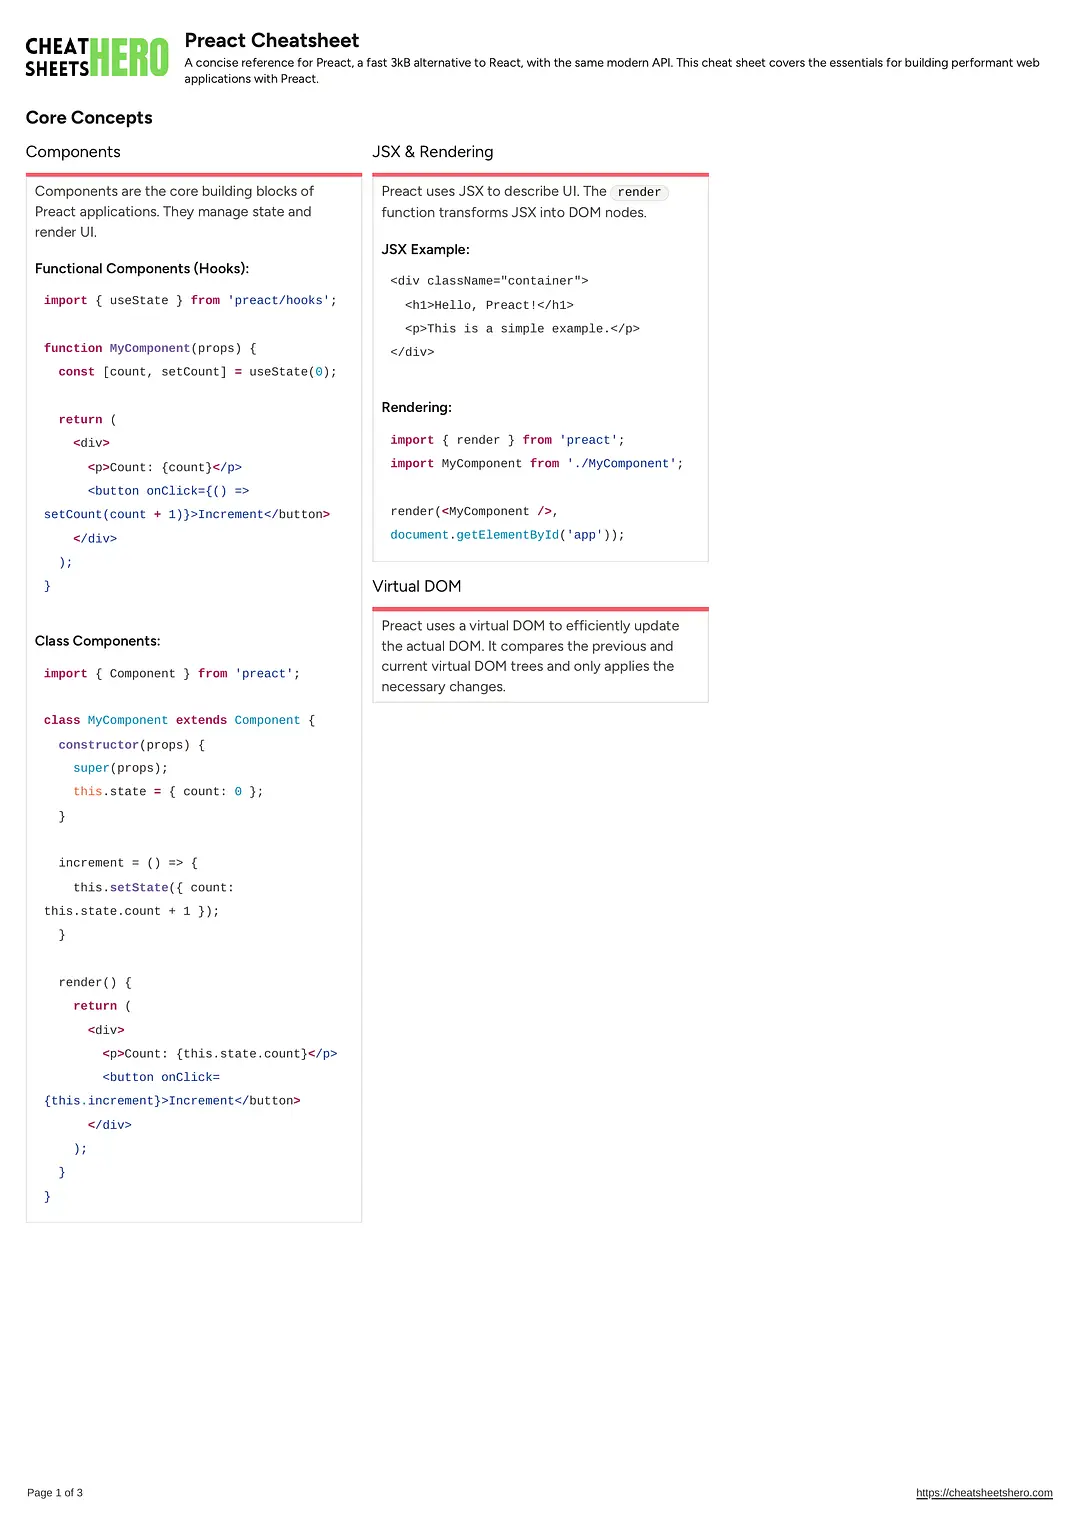Click the Components section heading
This screenshot has height=1526, width=1080.
click(x=73, y=152)
